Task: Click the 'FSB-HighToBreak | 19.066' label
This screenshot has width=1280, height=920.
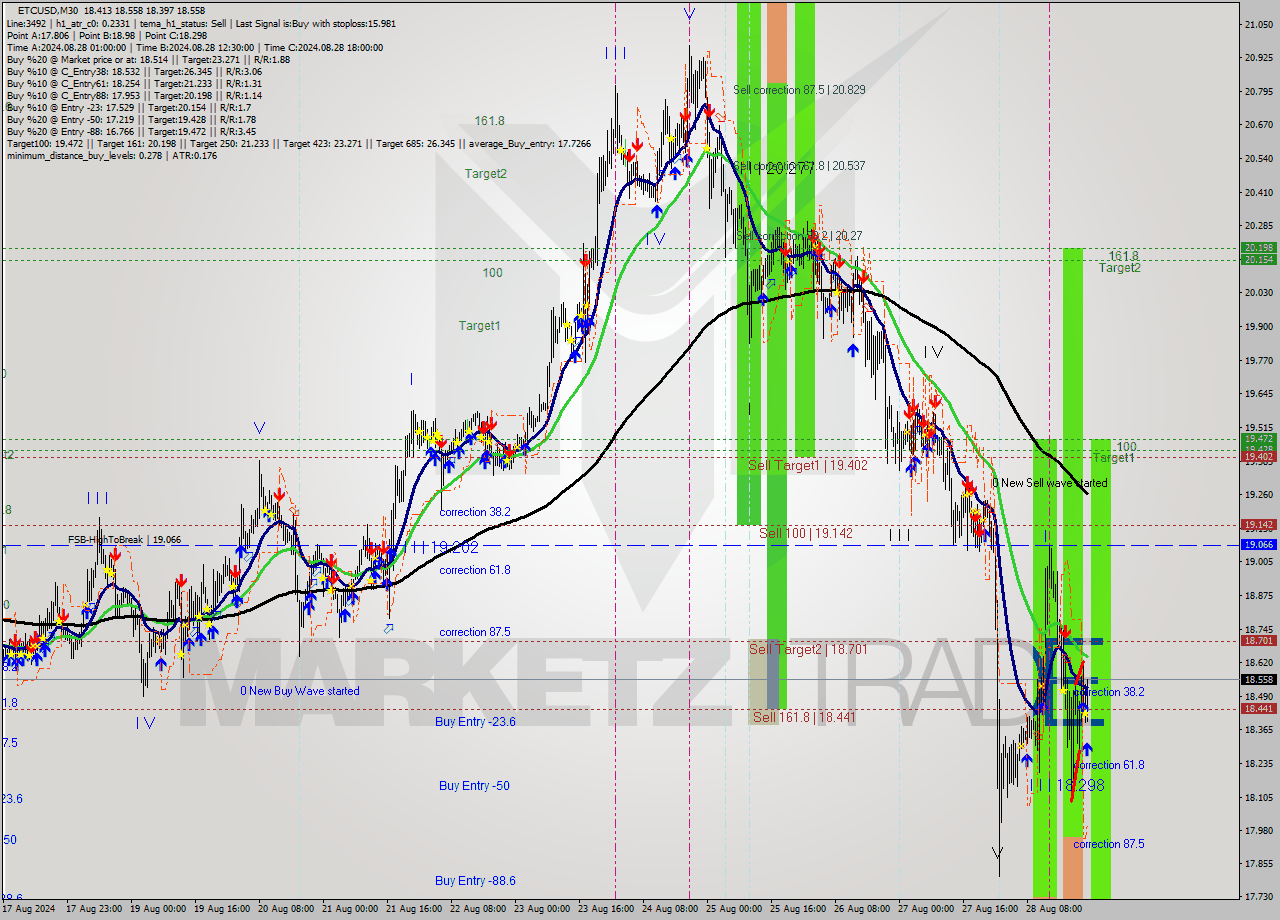Action: tap(124, 540)
